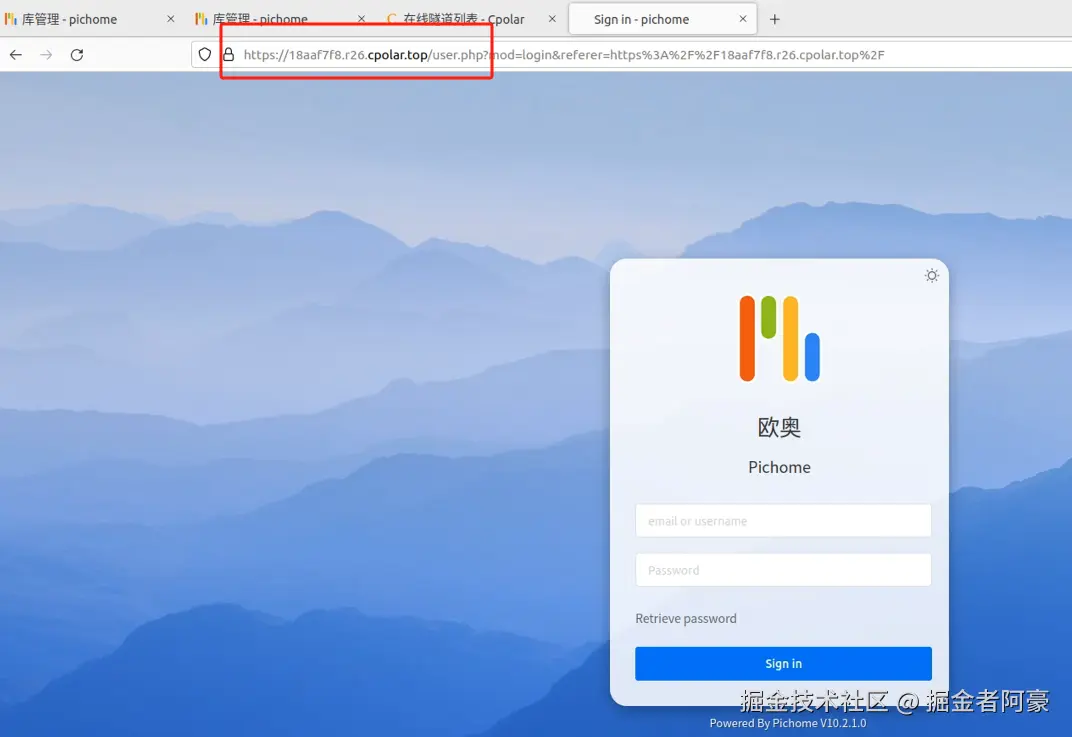Show site security padlock info
The width and height of the screenshot is (1072, 737).
click(x=228, y=55)
